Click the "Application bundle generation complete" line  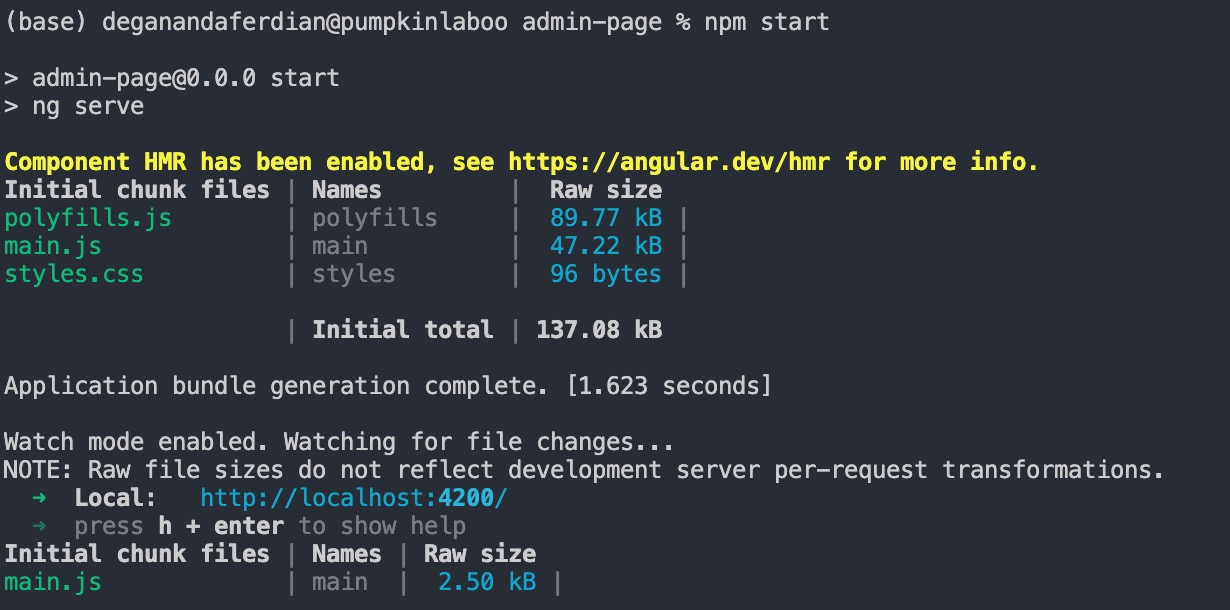[x=388, y=386]
